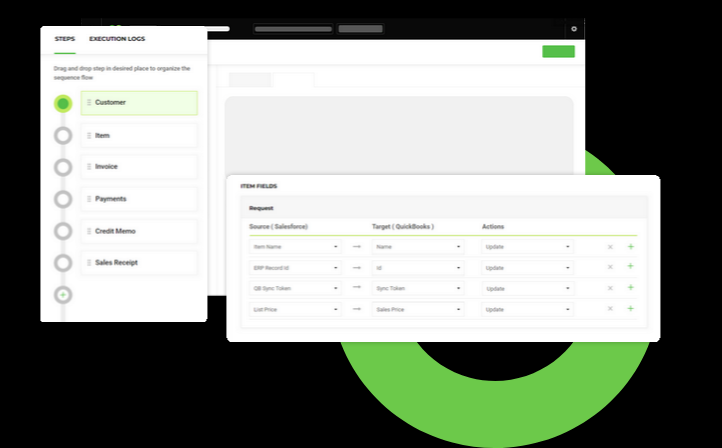Select the Invoice step
The image size is (722, 448).
point(139,167)
